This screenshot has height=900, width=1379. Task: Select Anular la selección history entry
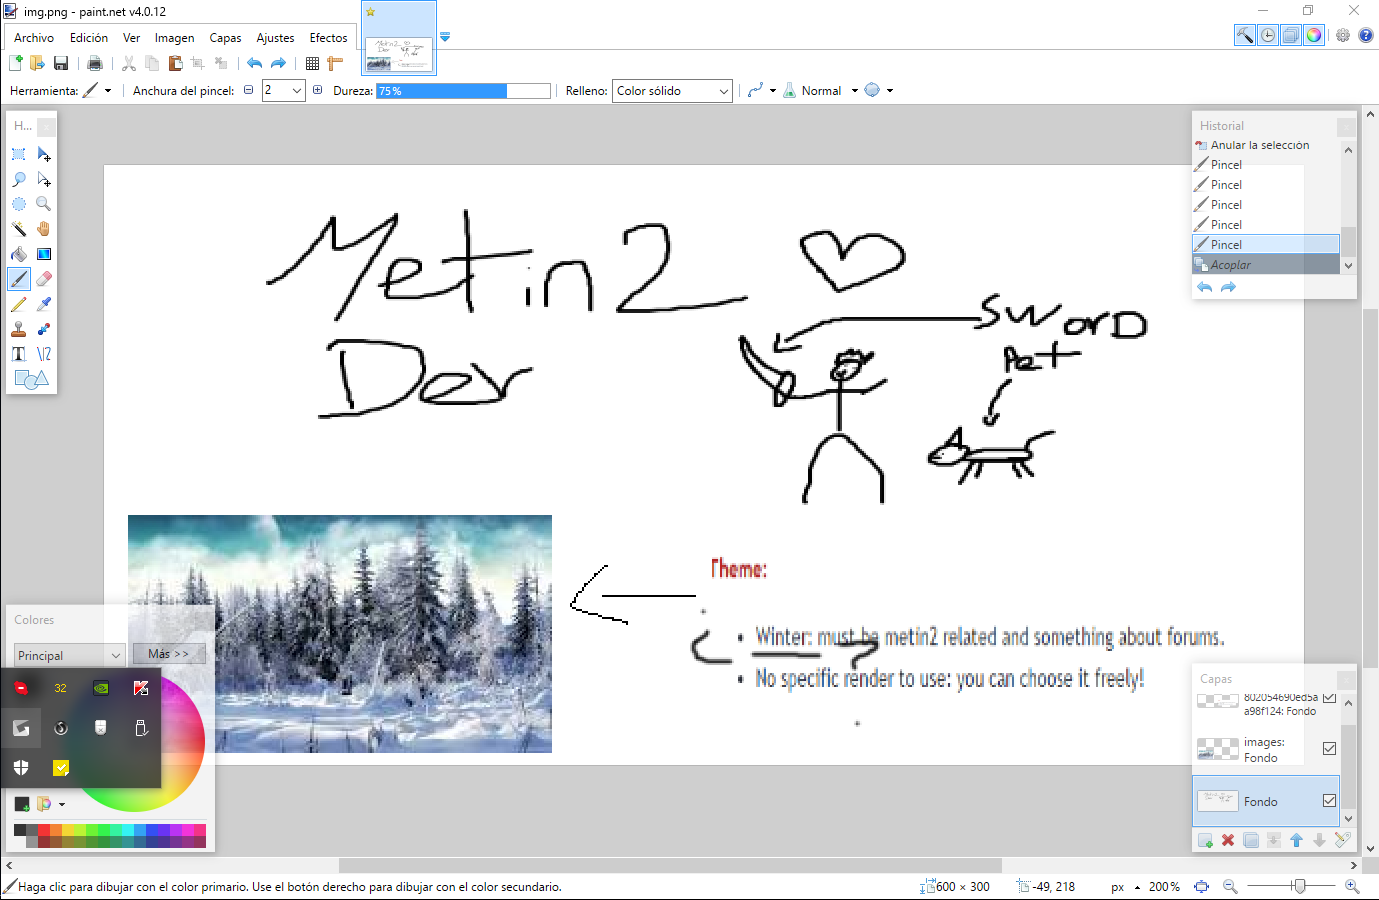coord(1266,145)
